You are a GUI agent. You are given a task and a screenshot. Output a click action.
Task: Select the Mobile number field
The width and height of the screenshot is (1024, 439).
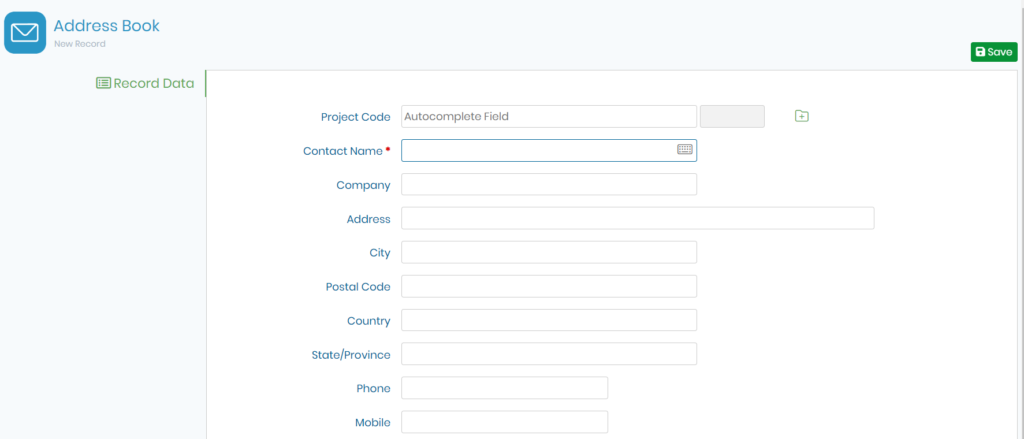click(x=504, y=422)
